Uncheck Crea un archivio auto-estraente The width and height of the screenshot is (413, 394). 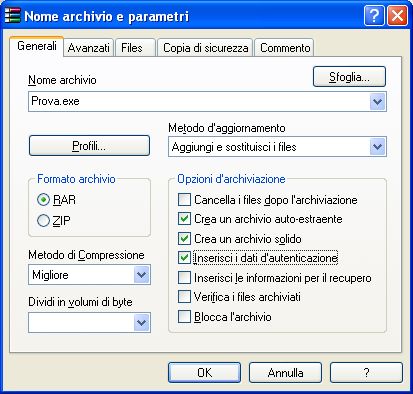coord(184,219)
